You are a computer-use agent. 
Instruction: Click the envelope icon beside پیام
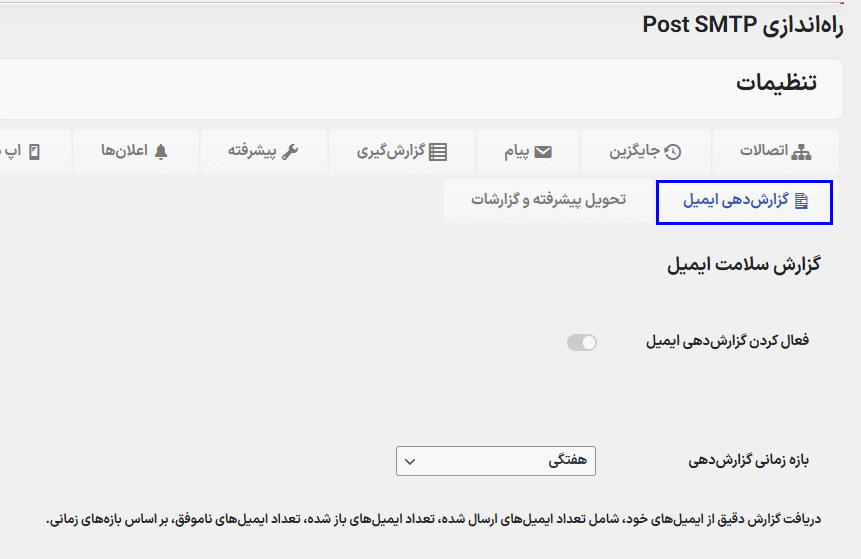click(543, 152)
